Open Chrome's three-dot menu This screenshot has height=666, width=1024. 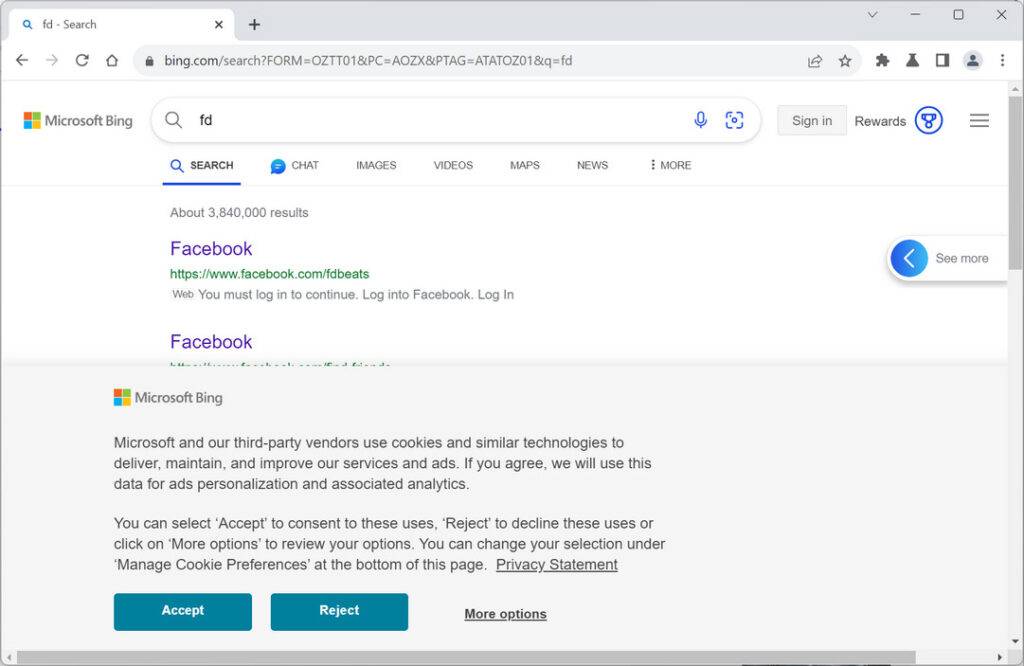coord(1002,60)
